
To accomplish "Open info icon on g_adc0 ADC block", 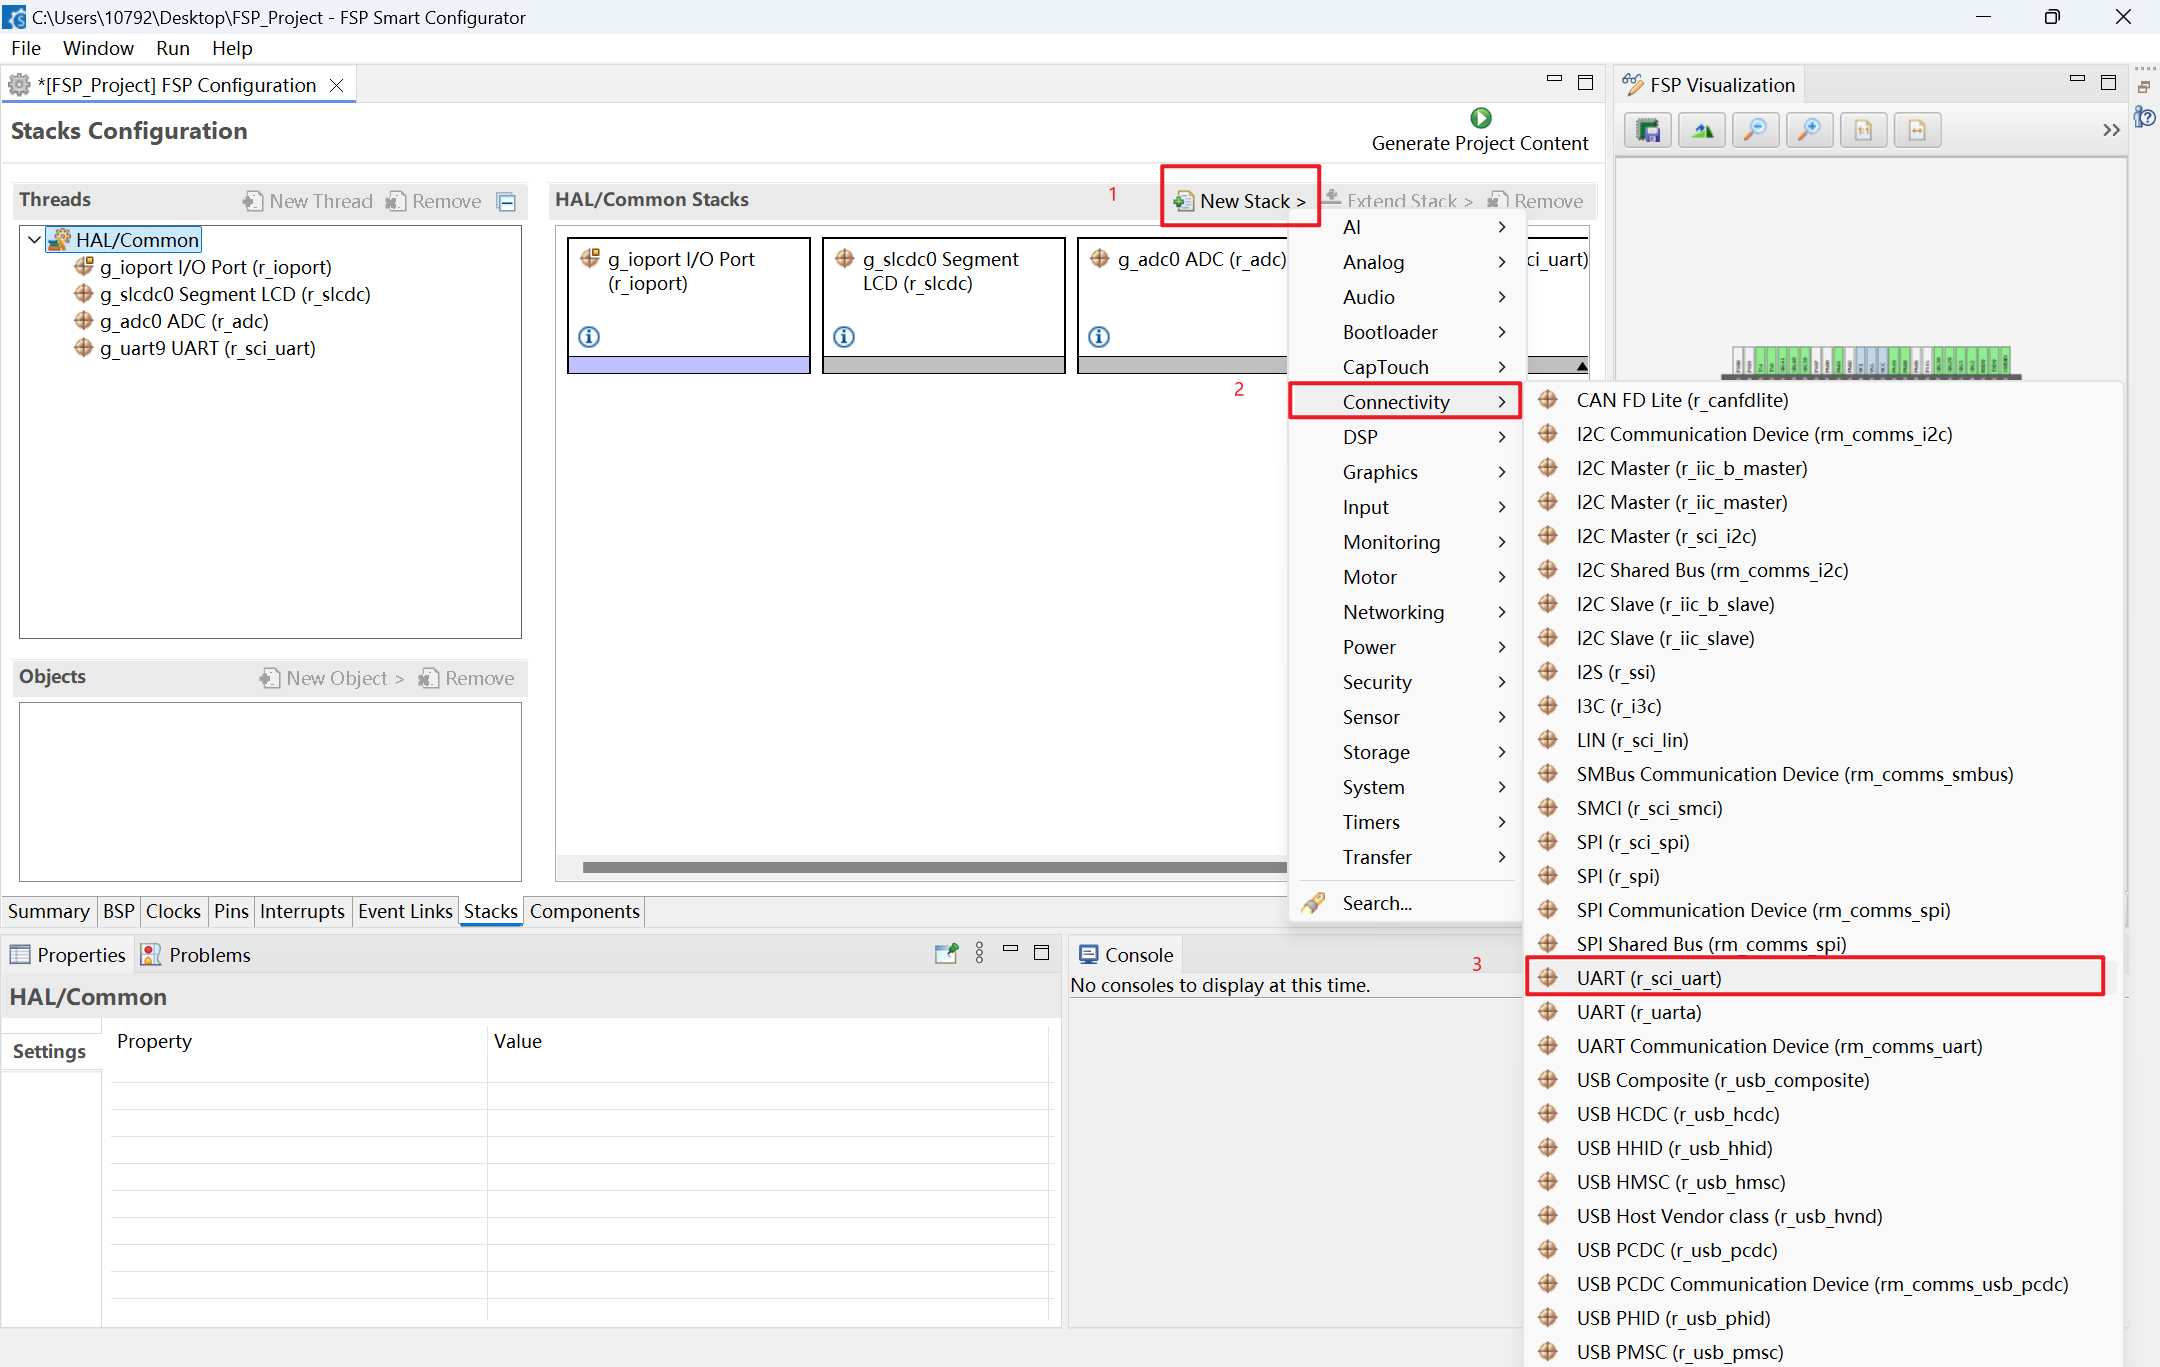I will point(1099,336).
